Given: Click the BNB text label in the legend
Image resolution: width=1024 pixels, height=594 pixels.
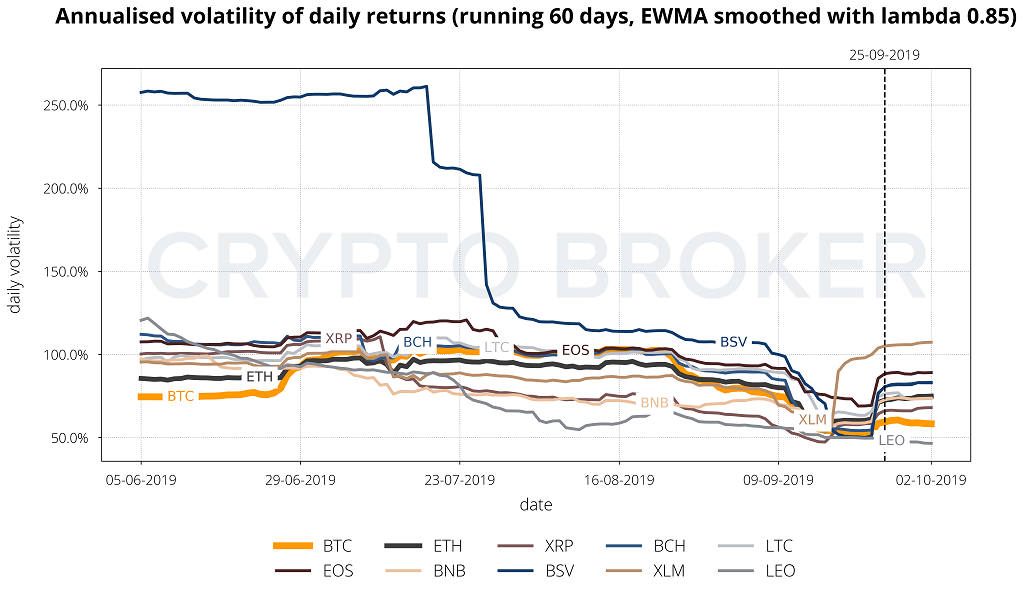Looking at the screenshot, I should point(450,572).
